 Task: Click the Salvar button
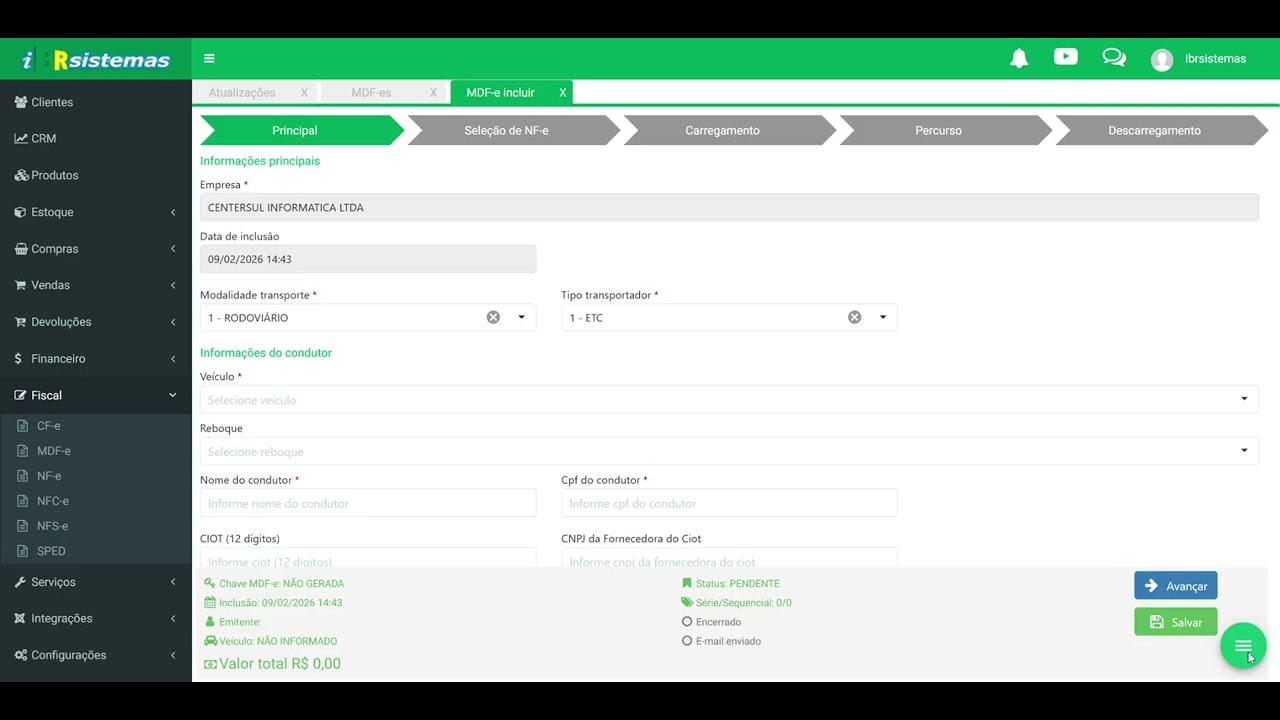tap(1176, 622)
